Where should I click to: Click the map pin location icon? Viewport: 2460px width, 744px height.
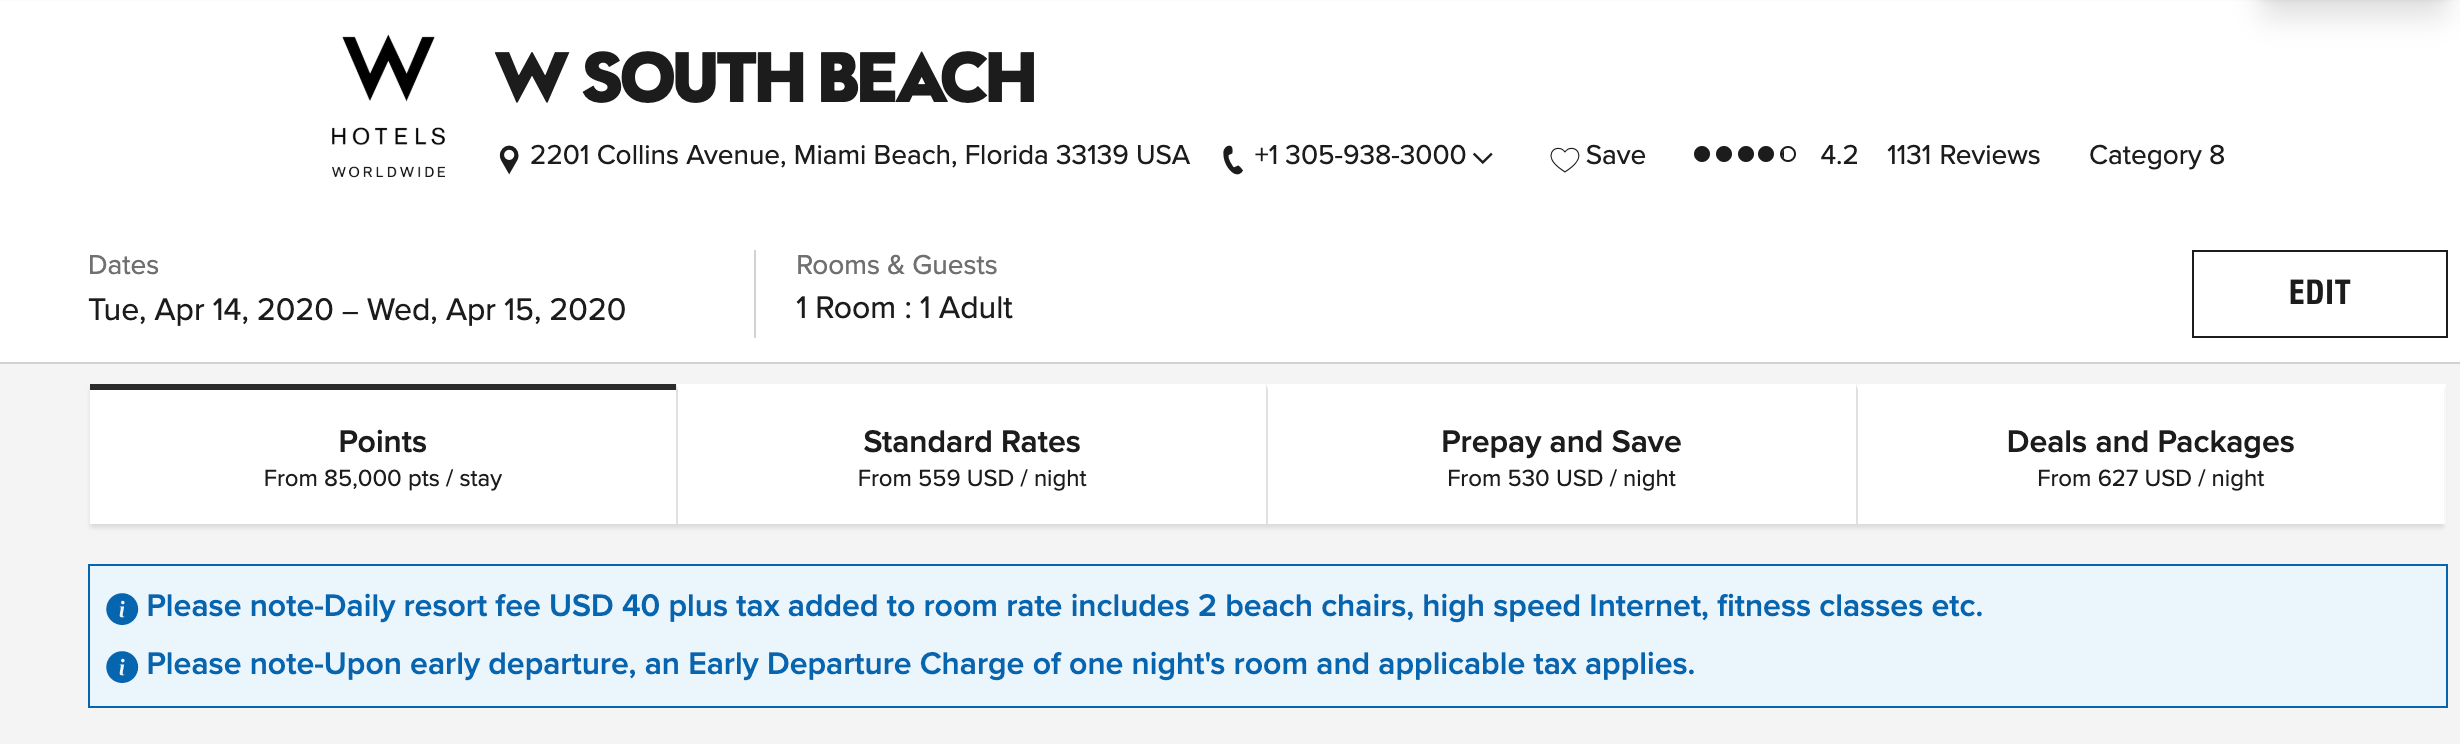pyautogui.click(x=509, y=159)
